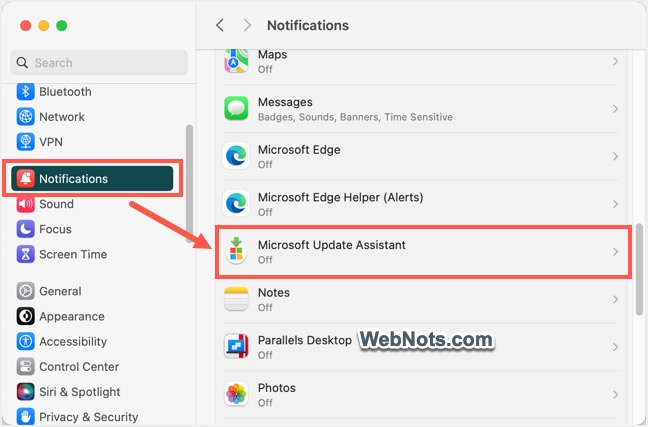
Task: Select the Microsoft Update Assistant icon
Action: click(x=236, y=251)
